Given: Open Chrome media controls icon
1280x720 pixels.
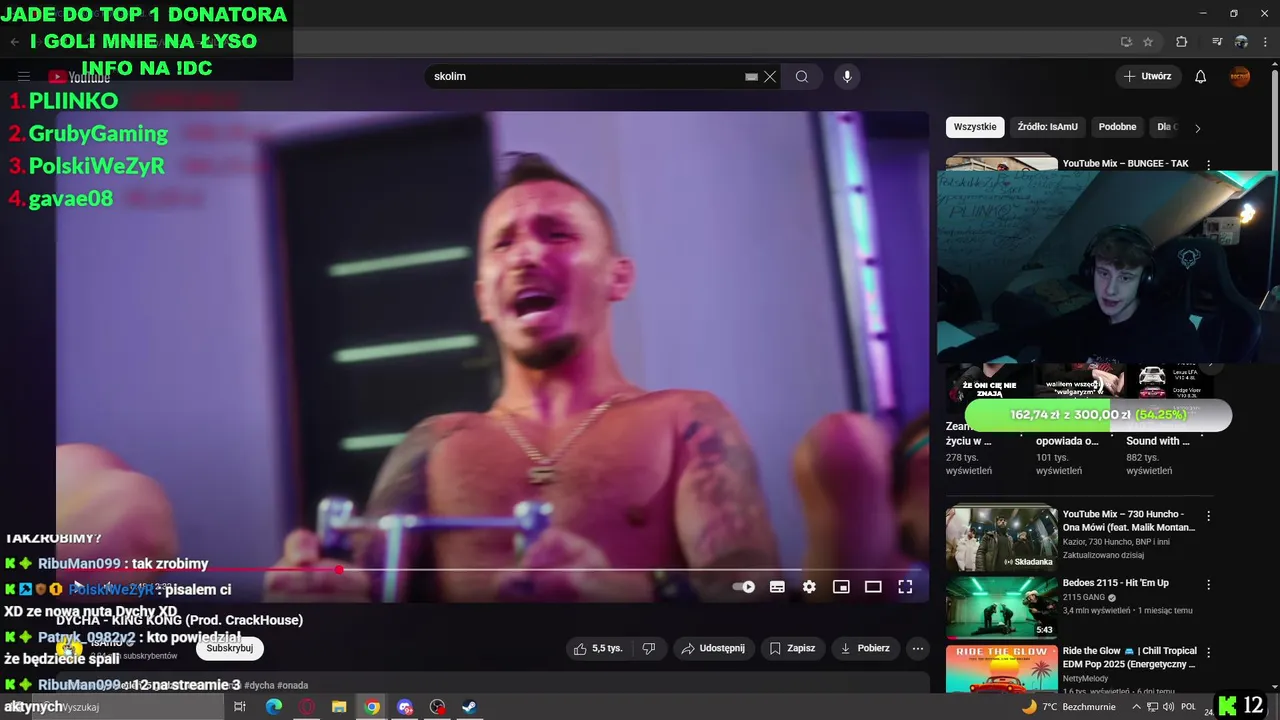Looking at the screenshot, I should tap(1217, 42).
